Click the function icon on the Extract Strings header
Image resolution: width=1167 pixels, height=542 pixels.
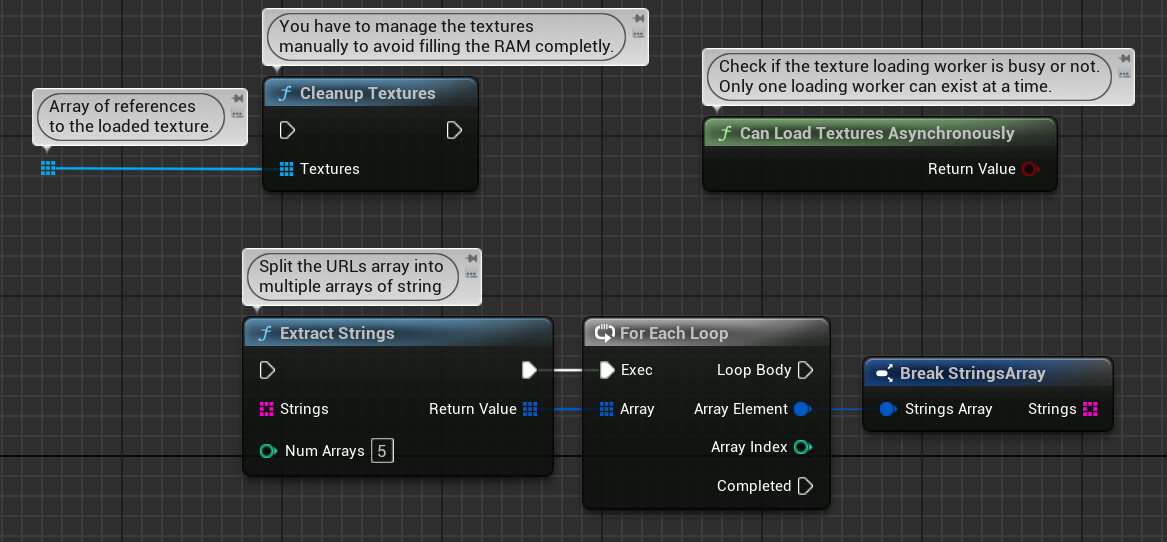pos(265,334)
